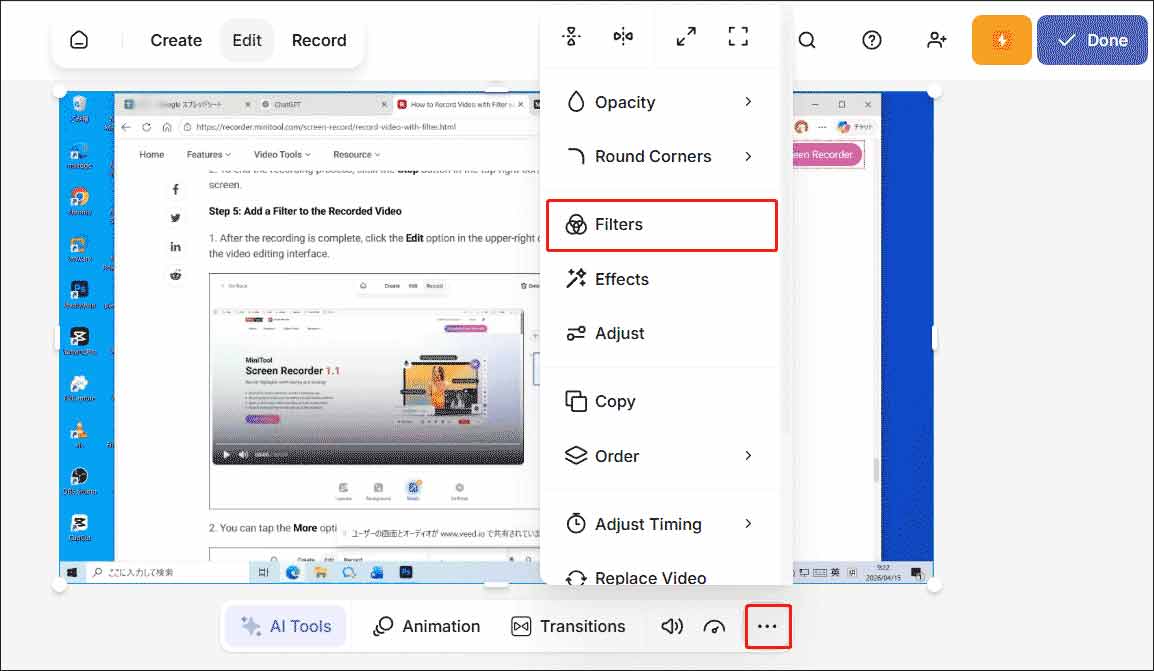Screen dimensions: 1154x671
Task: Expand Features dropdown in the webpage nav
Action: pos(208,155)
